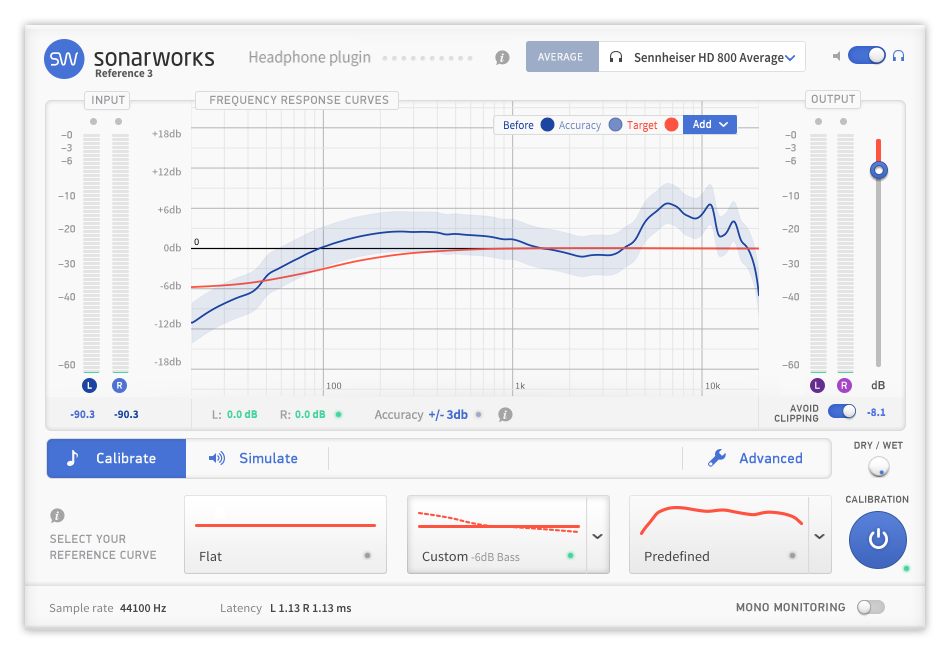Select the Custom -6dB Bass curve
This screenshot has width=950, height=655.
(x=497, y=534)
